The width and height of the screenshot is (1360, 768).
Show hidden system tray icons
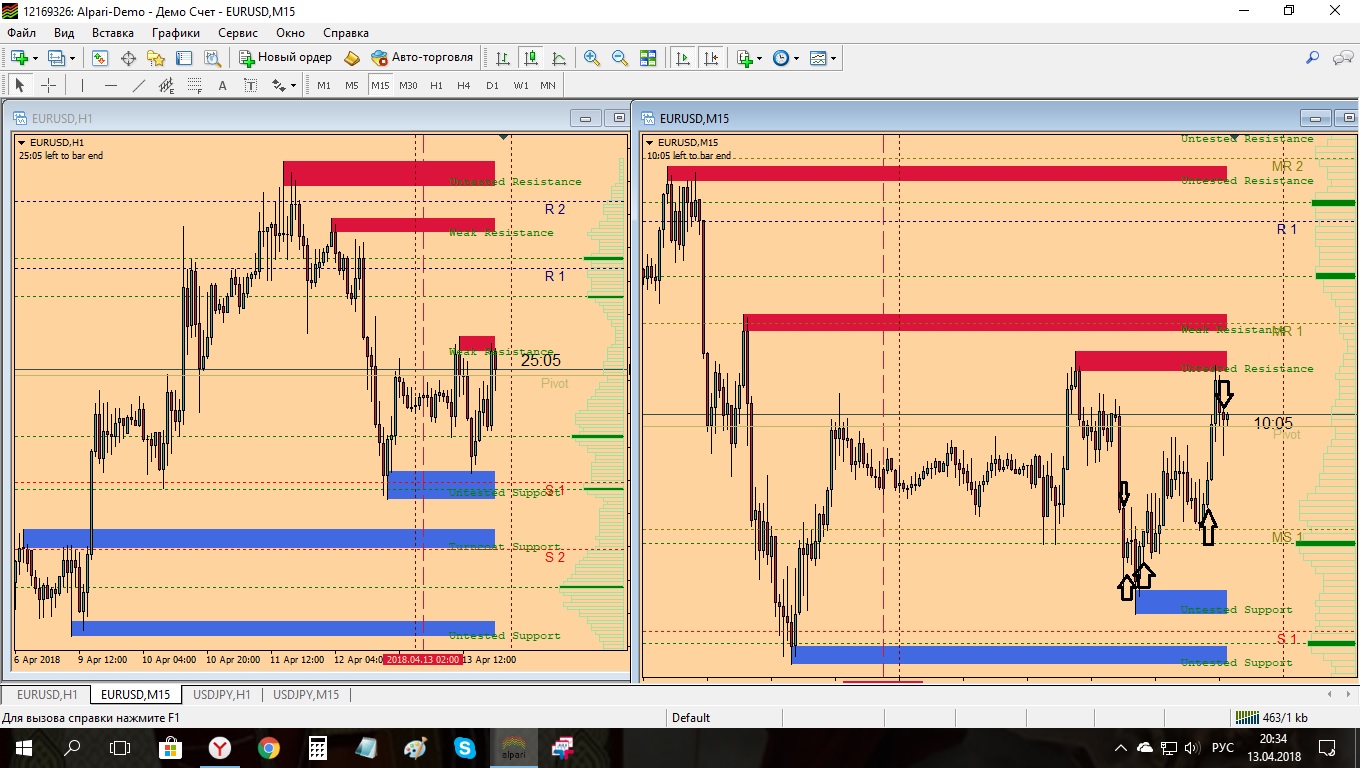(1123, 747)
